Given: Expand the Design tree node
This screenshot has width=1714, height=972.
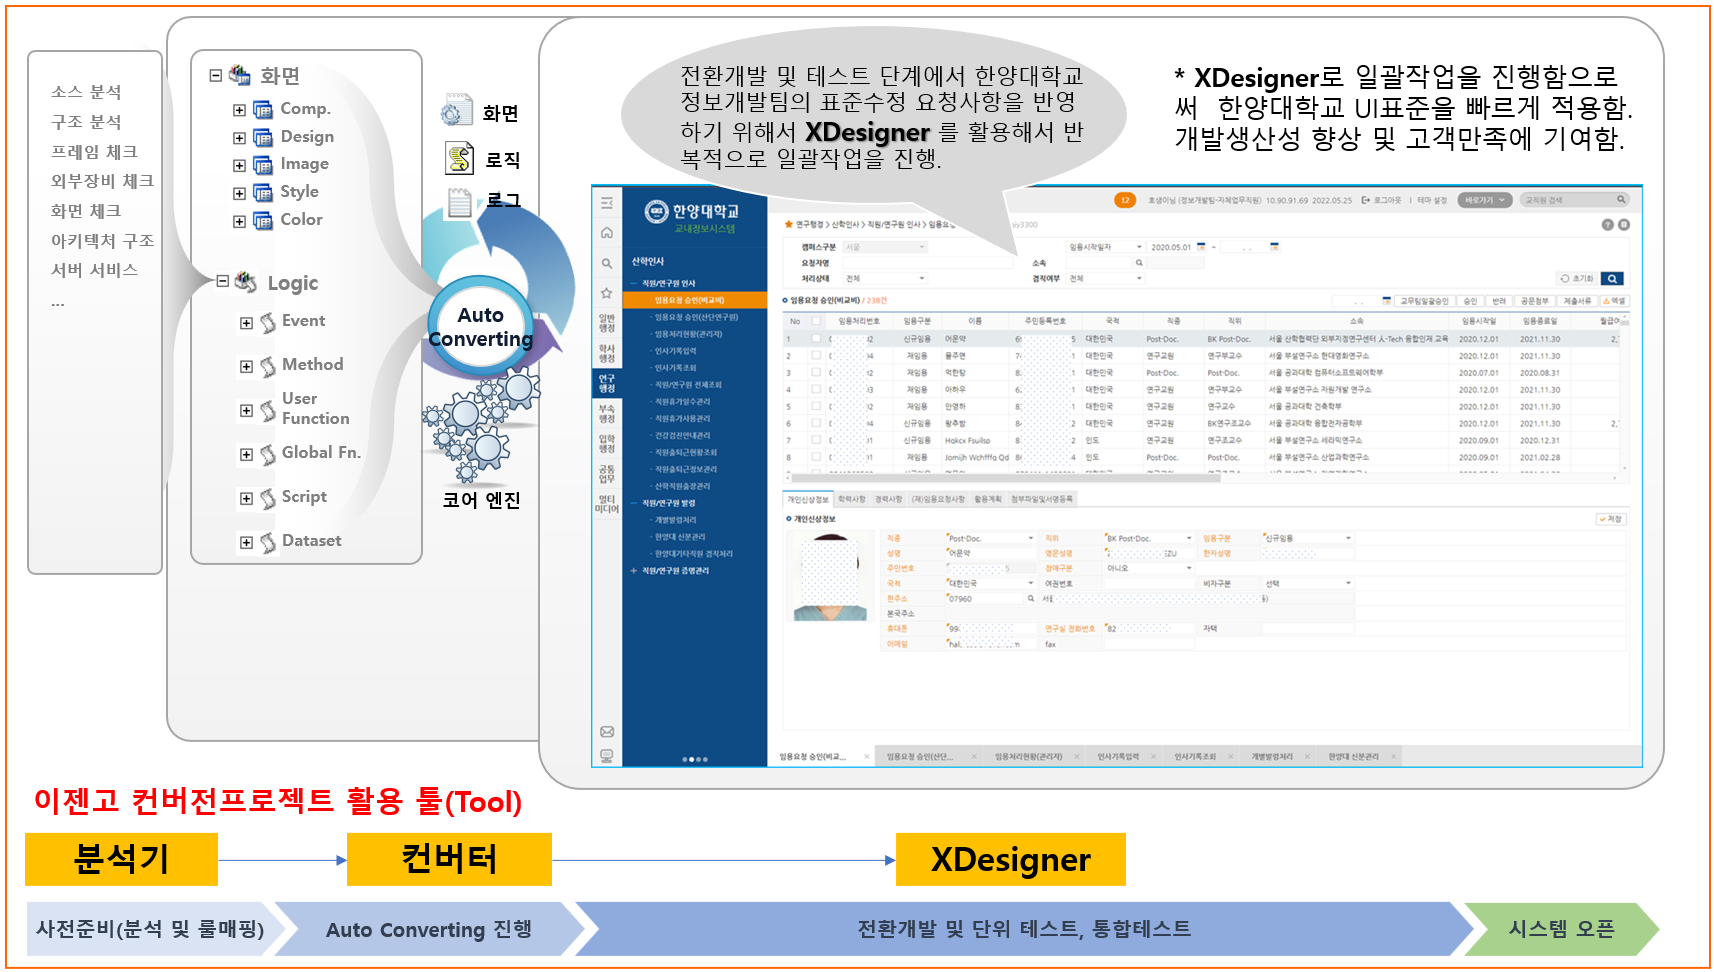Looking at the screenshot, I should point(239,138).
